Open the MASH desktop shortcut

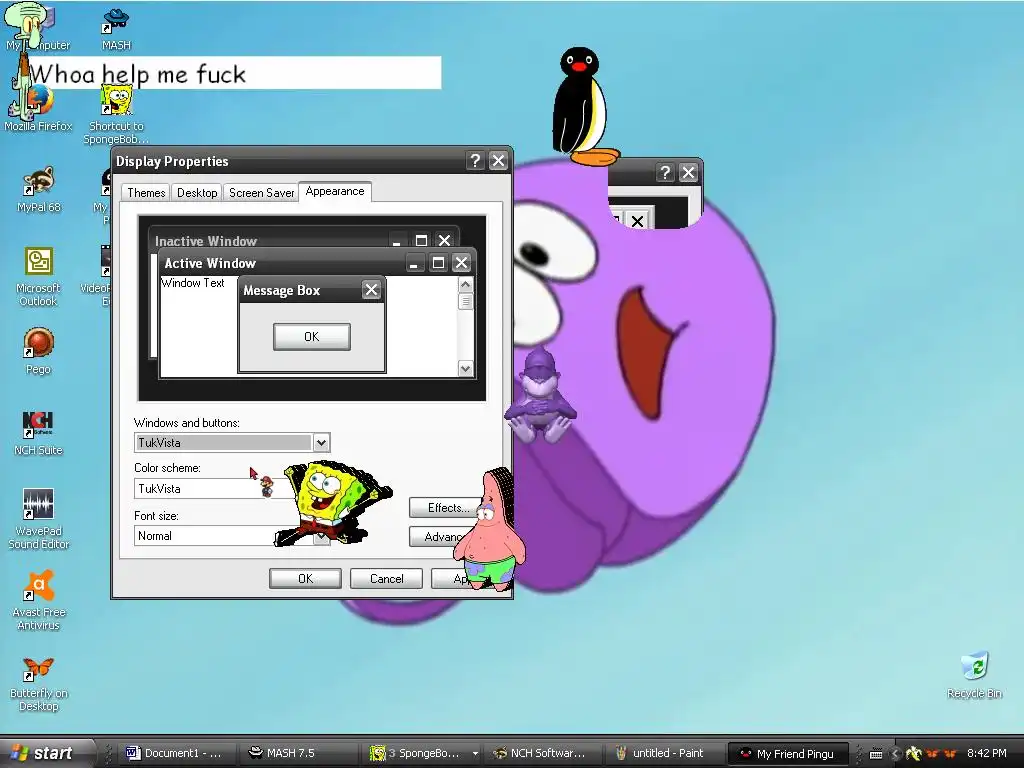click(x=116, y=29)
